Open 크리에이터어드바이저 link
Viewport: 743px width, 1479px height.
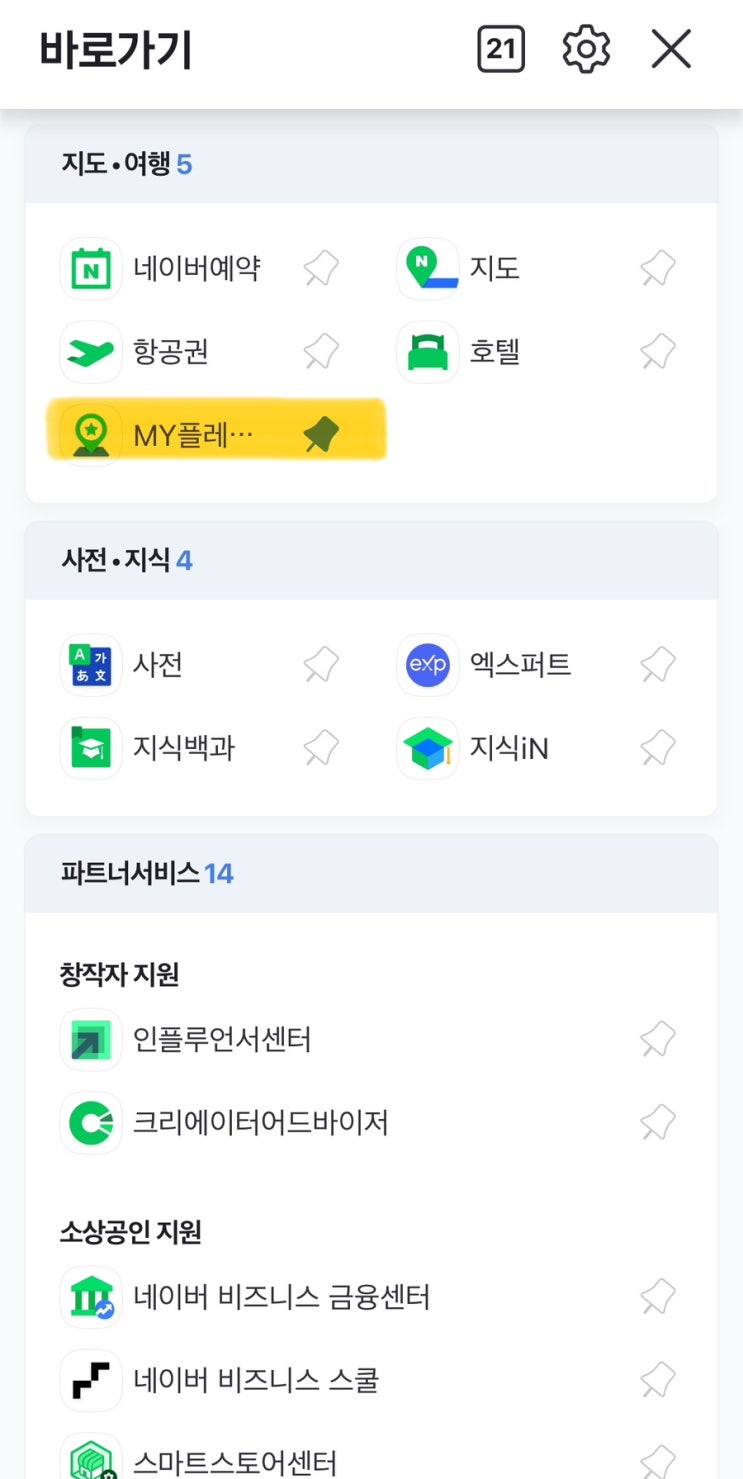click(260, 1123)
